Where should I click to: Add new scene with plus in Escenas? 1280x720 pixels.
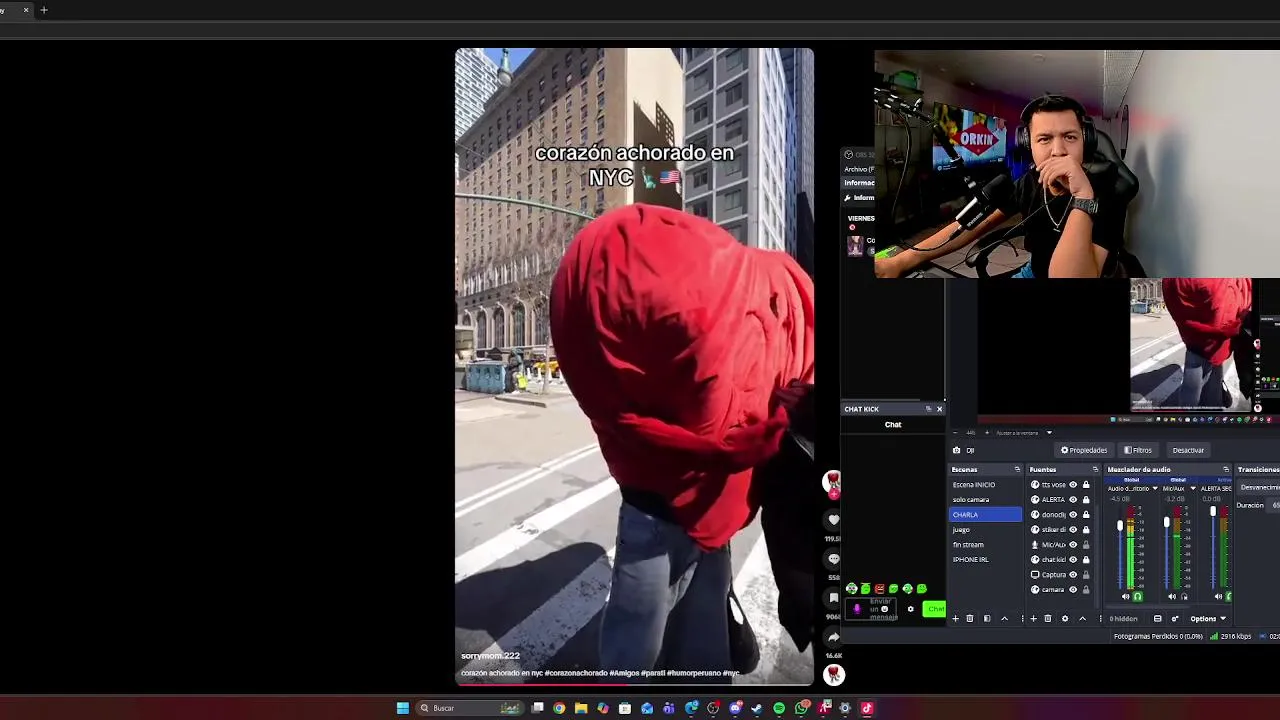click(x=955, y=619)
